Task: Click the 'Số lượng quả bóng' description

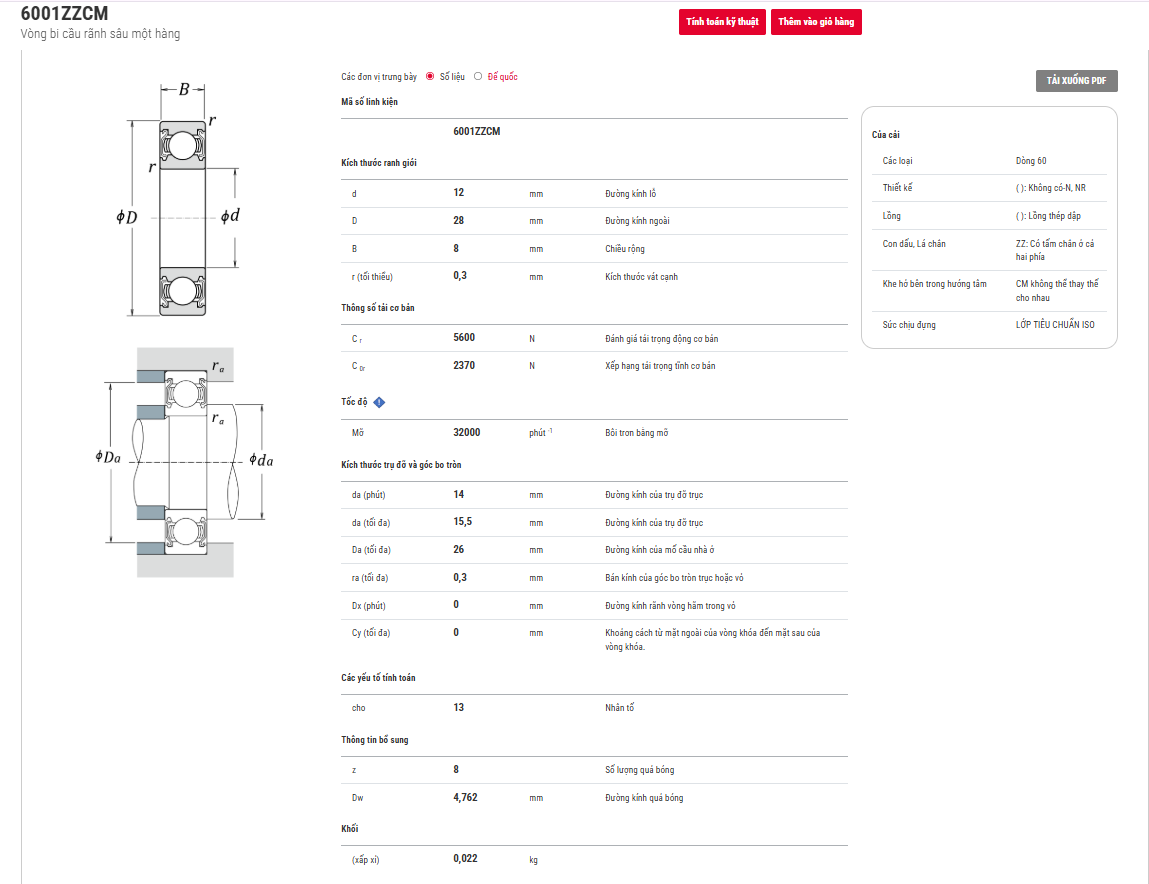Action: (x=639, y=770)
